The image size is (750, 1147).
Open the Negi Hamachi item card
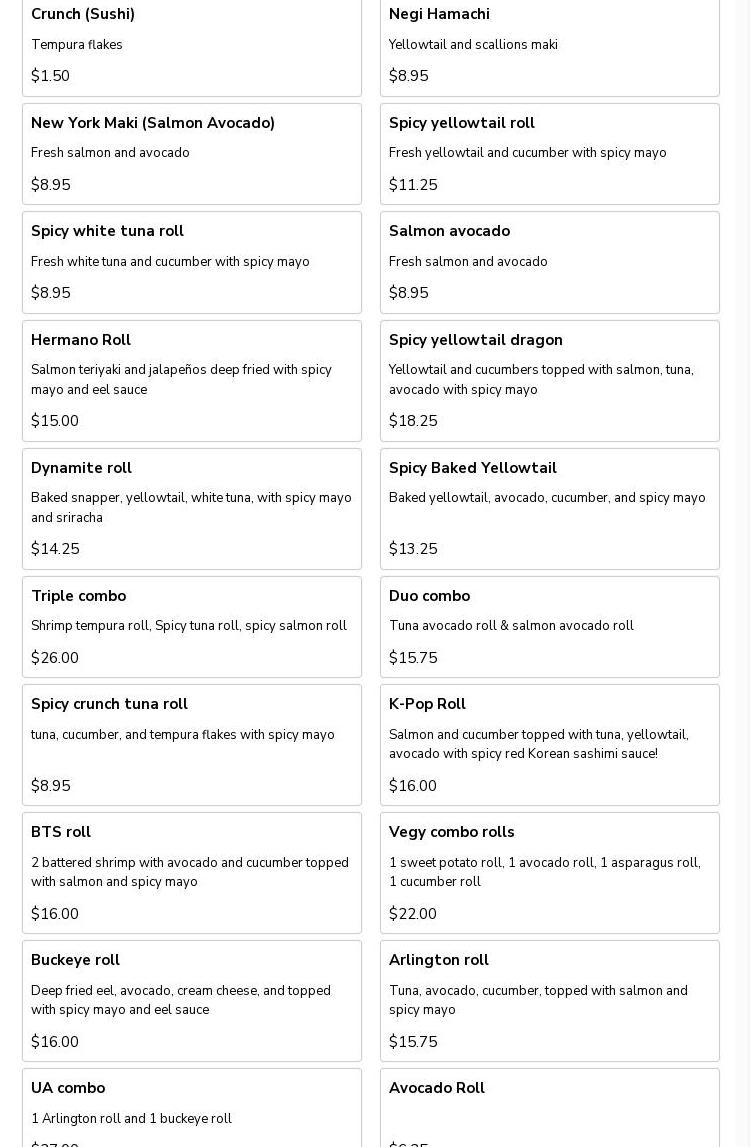point(549,45)
